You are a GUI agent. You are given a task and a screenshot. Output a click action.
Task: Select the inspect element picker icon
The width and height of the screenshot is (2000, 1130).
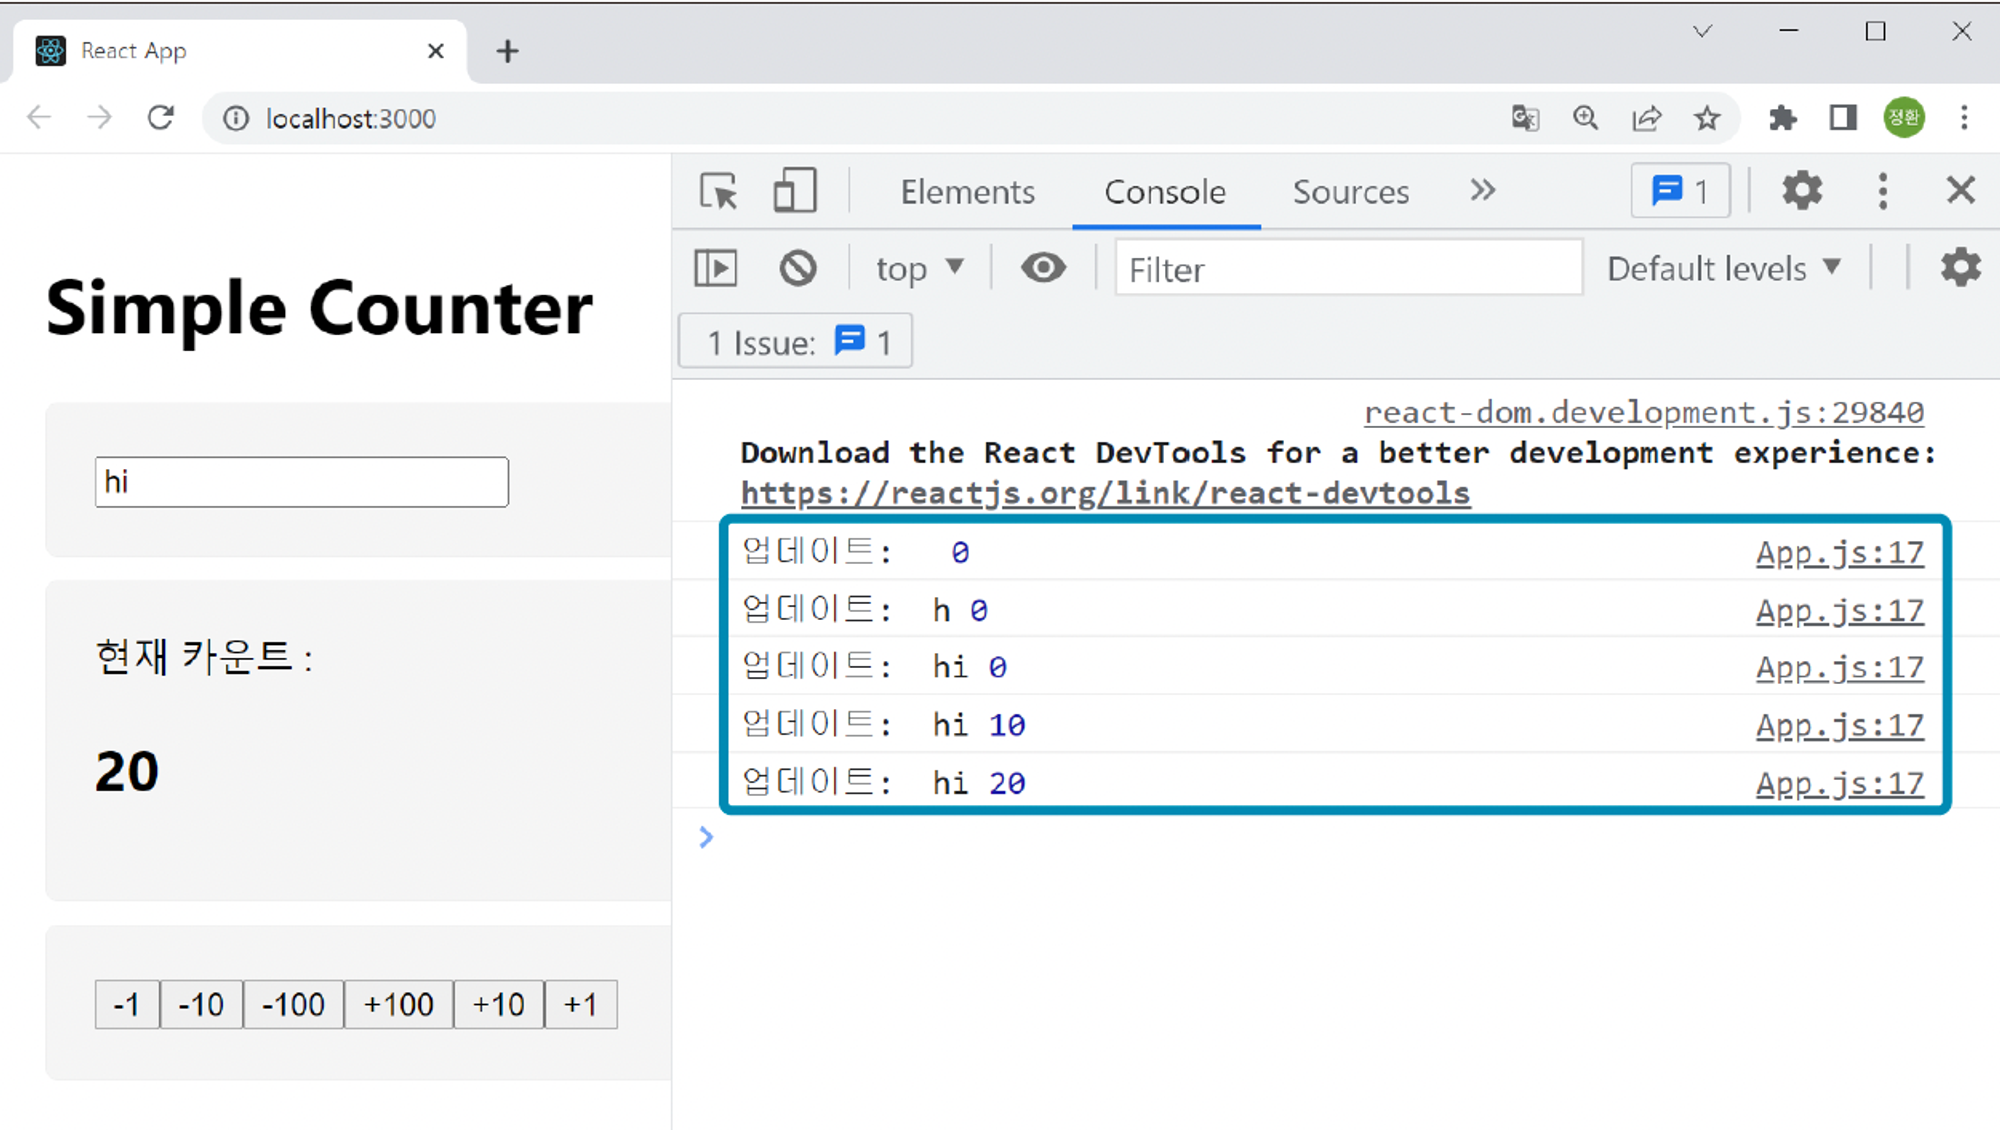click(719, 190)
